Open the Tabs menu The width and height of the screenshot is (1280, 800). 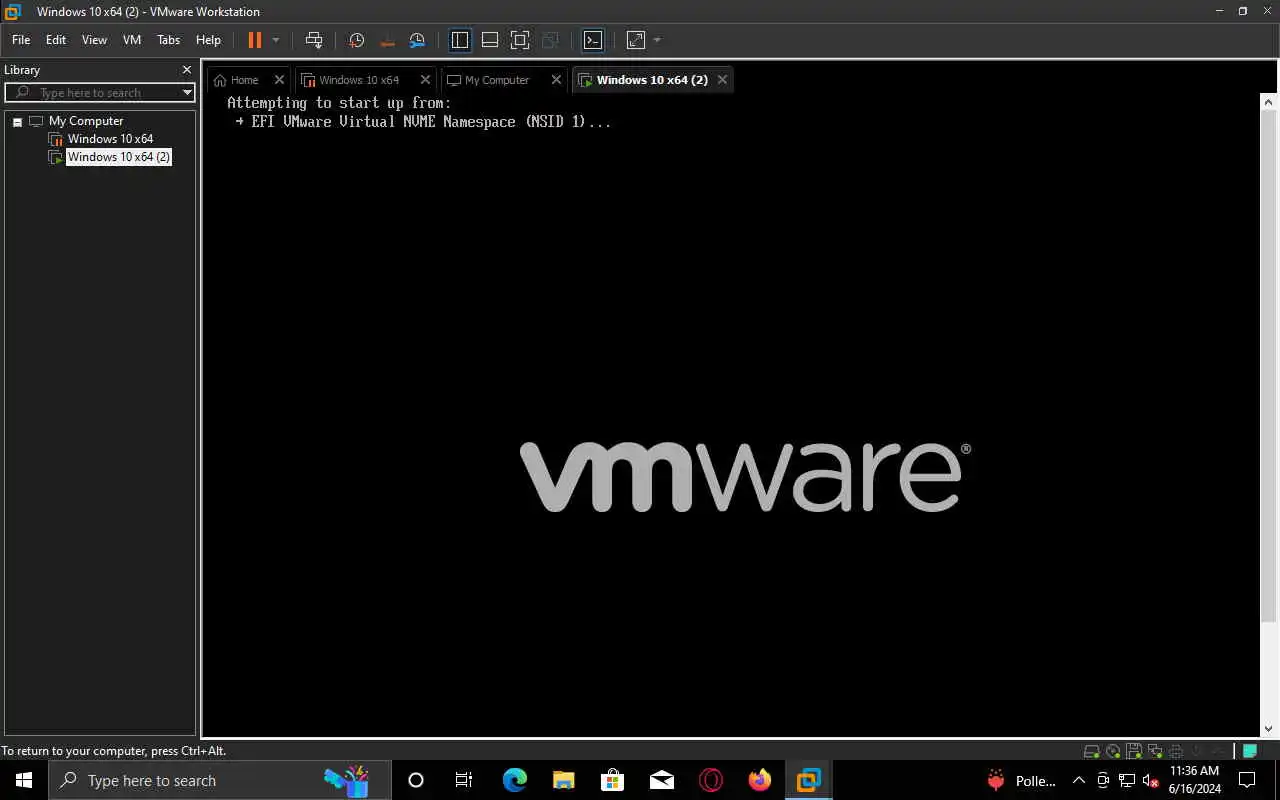pos(169,40)
